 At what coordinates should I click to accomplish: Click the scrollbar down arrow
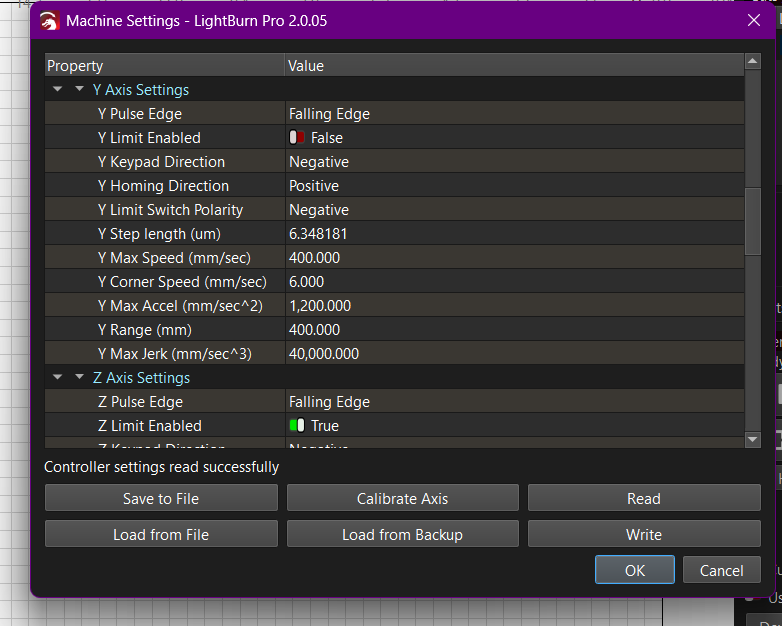(753, 439)
